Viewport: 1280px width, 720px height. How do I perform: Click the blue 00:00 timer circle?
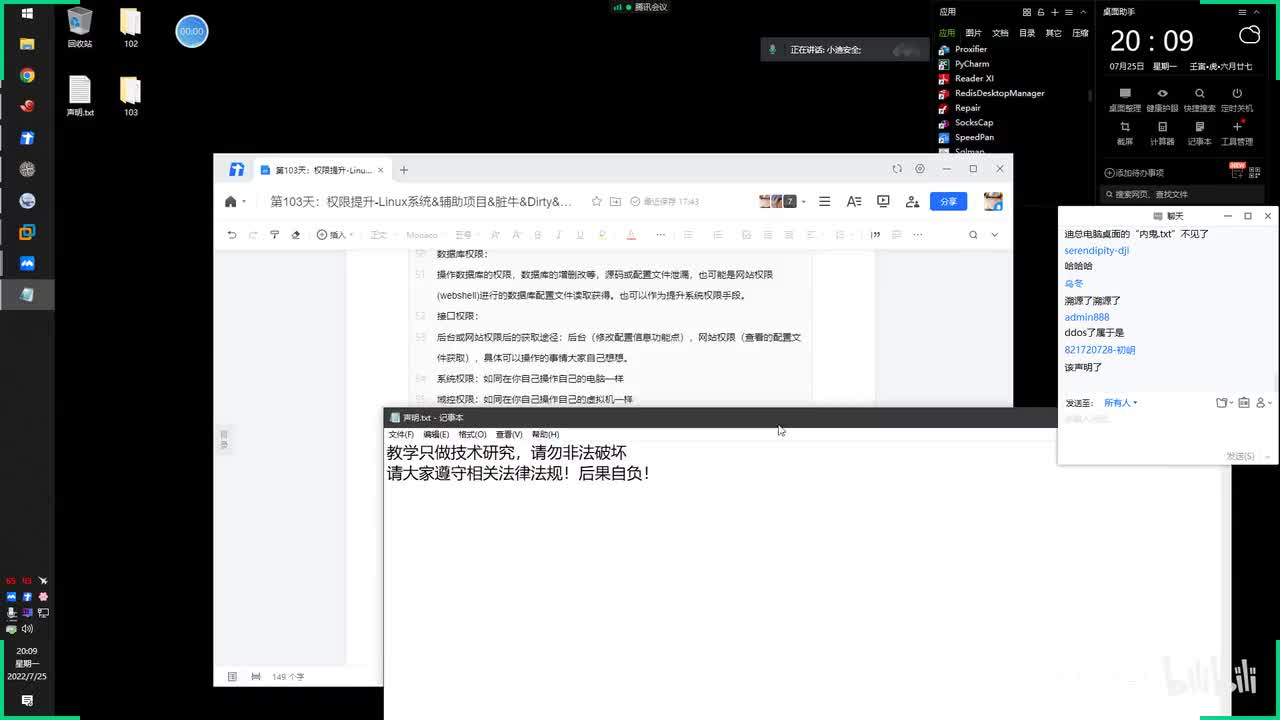192,31
